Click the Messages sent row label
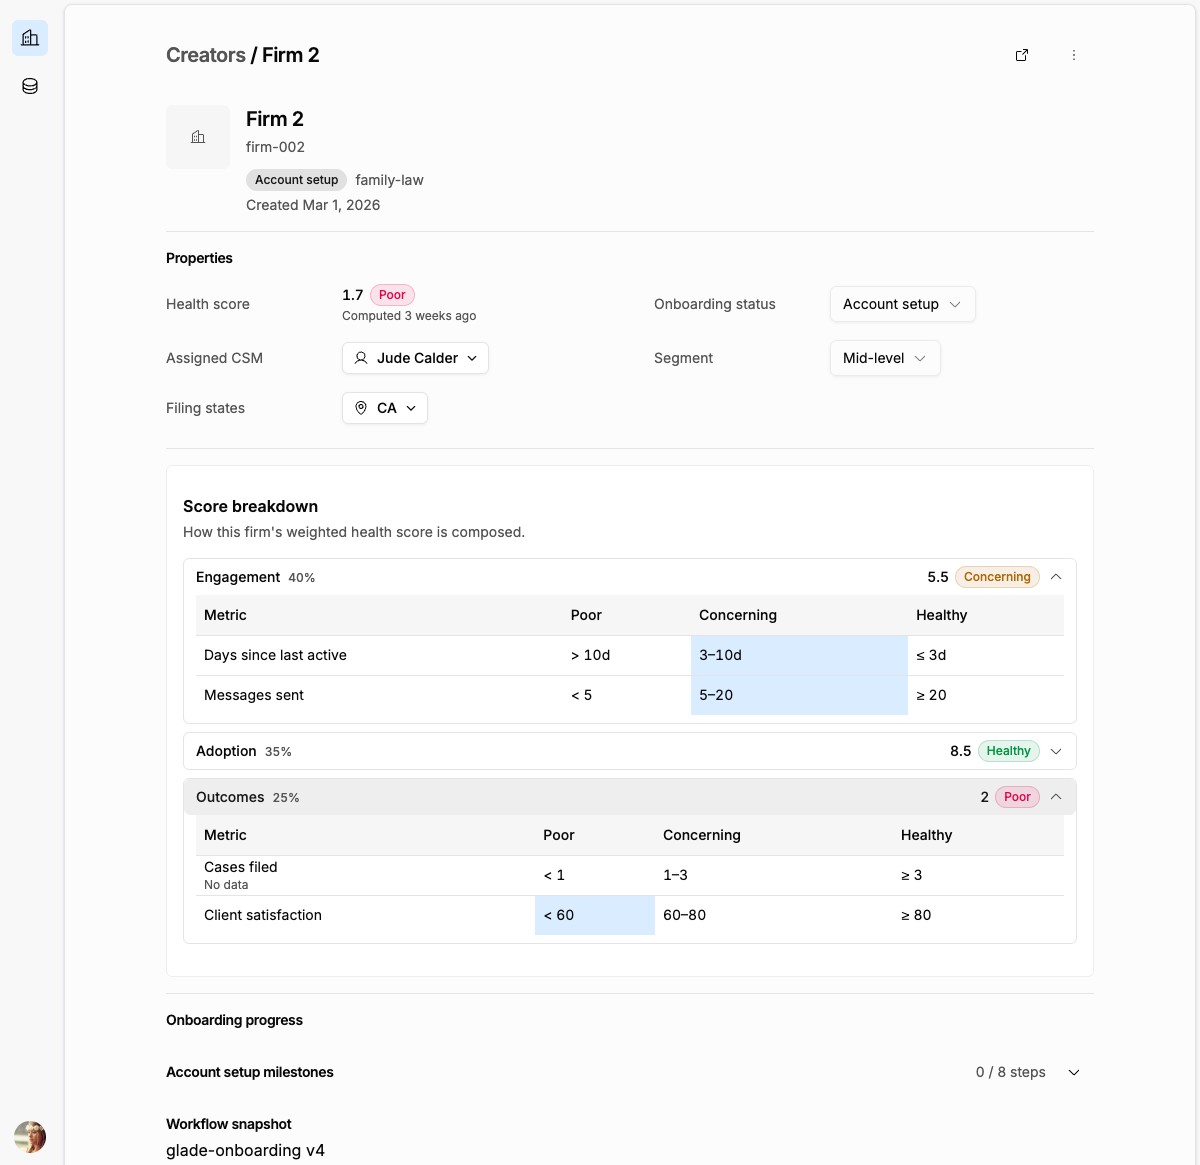Image resolution: width=1200 pixels, height=1165 pixels. [x=254, y=695]
